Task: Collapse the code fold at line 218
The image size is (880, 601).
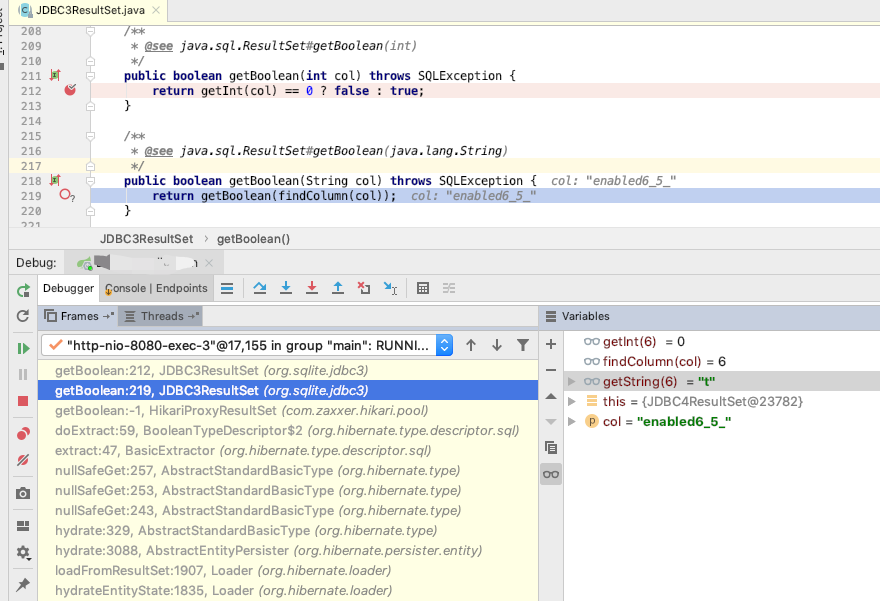Action: pyautogui.click(x=90, y=181)
